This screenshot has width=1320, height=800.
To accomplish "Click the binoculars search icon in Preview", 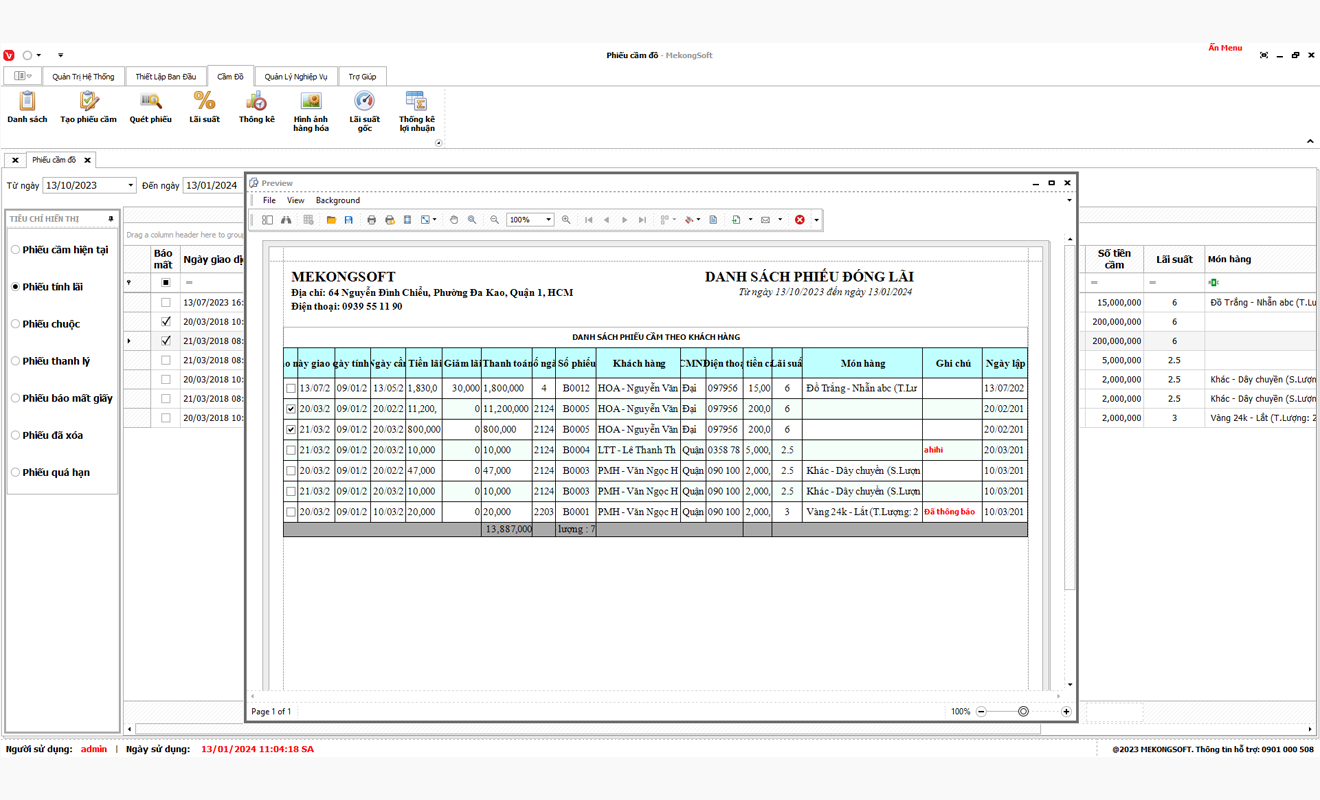I will coord(286,220).
